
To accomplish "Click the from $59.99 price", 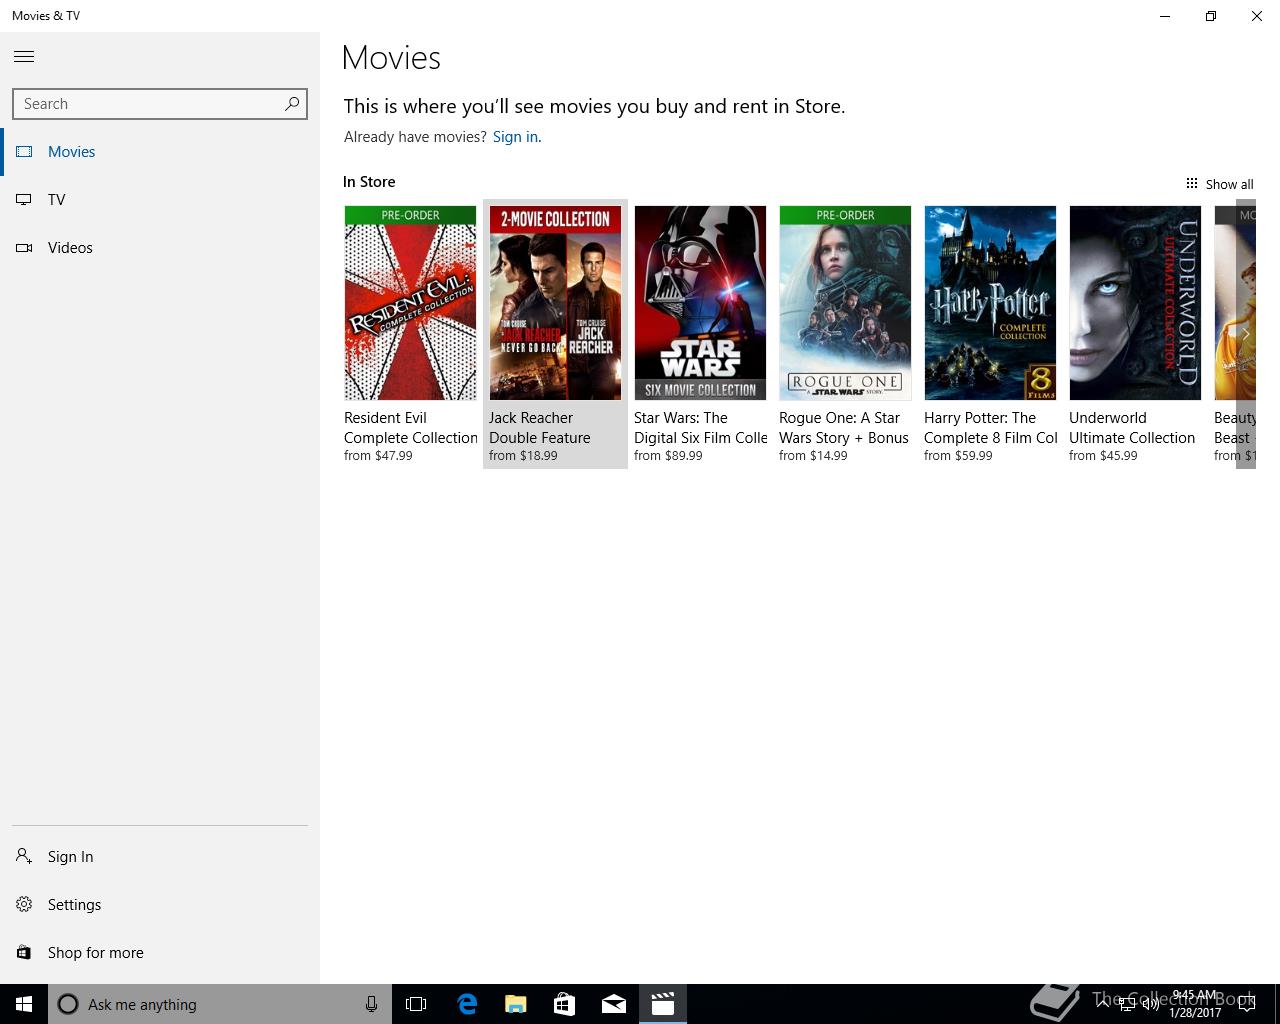I will pos(958,456).
